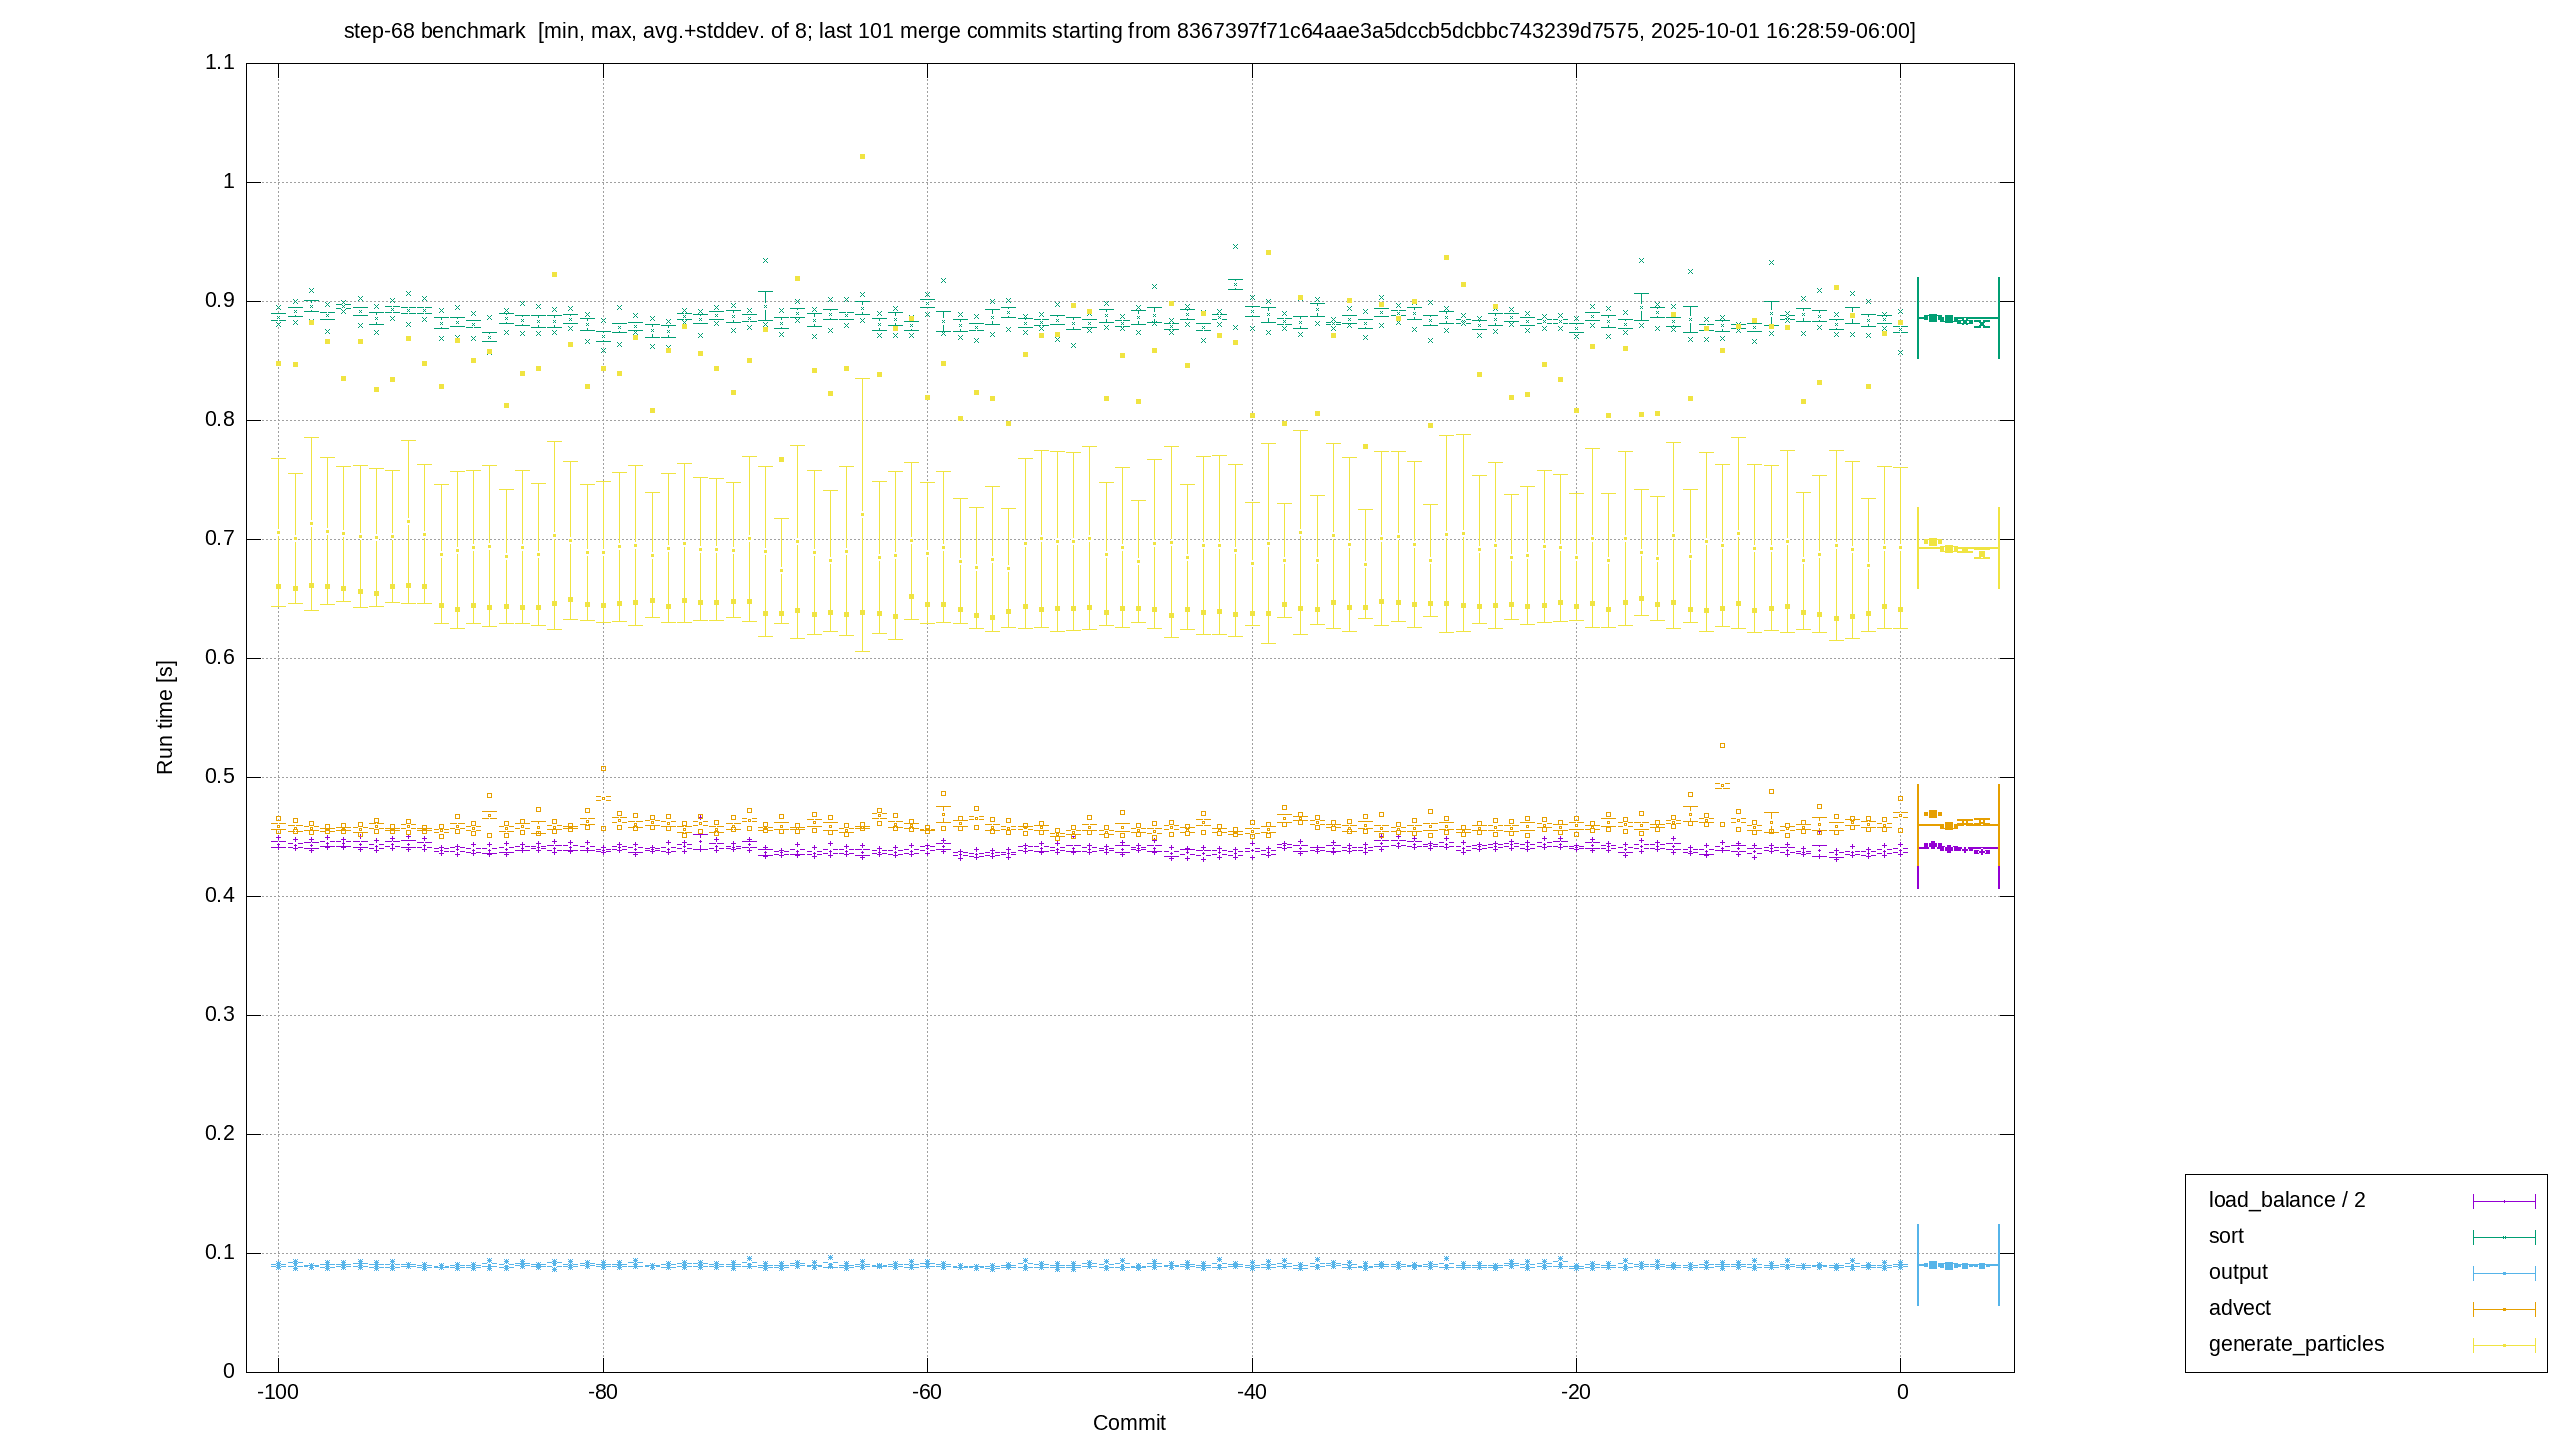Click the green summary error bar right of commit 0
Image resolution: width=2560 pixels, height=1440 pixels.
pos(1958,318)
